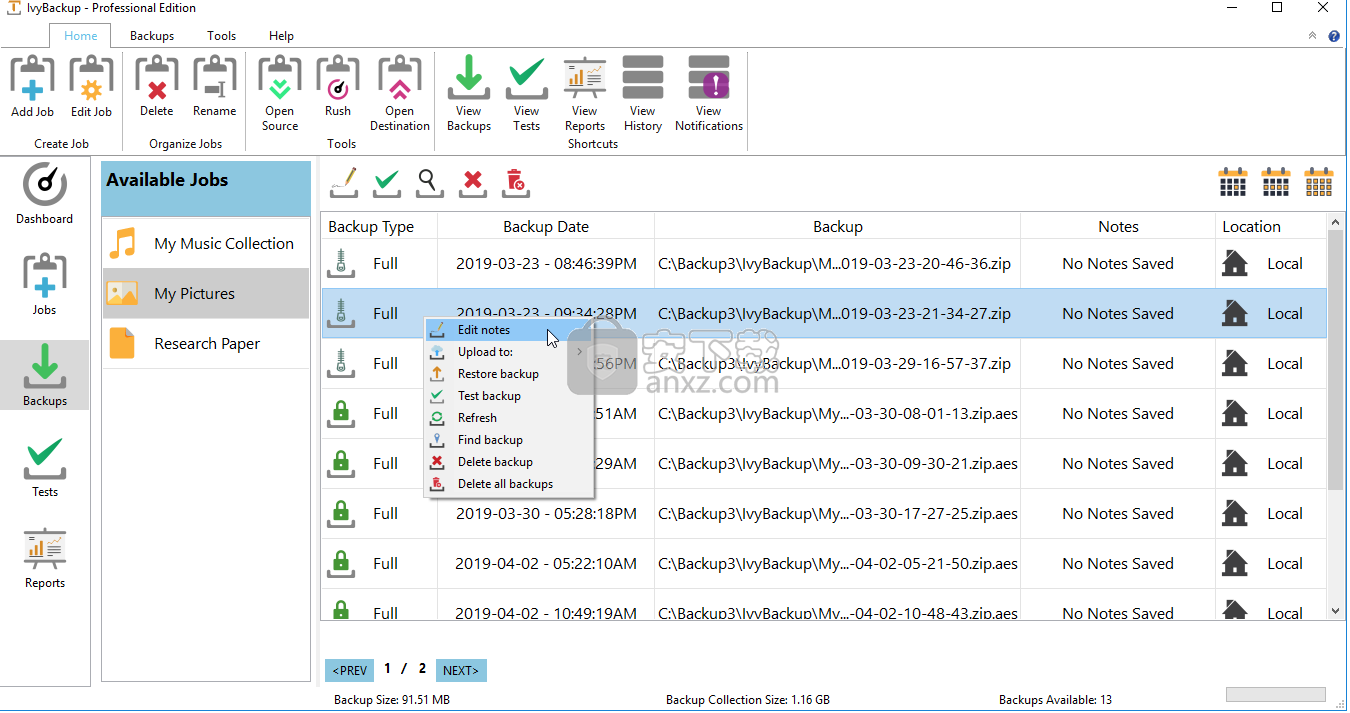Sort by Backup Date column header
This screenshot has height=713, width=1350.
coord(546,226)
